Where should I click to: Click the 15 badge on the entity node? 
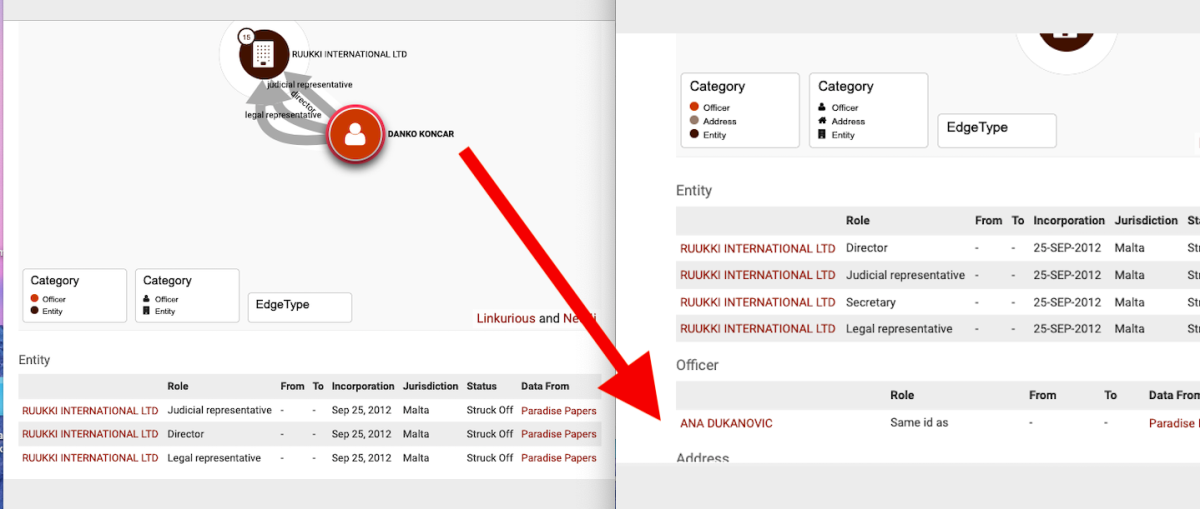point(245,37)
